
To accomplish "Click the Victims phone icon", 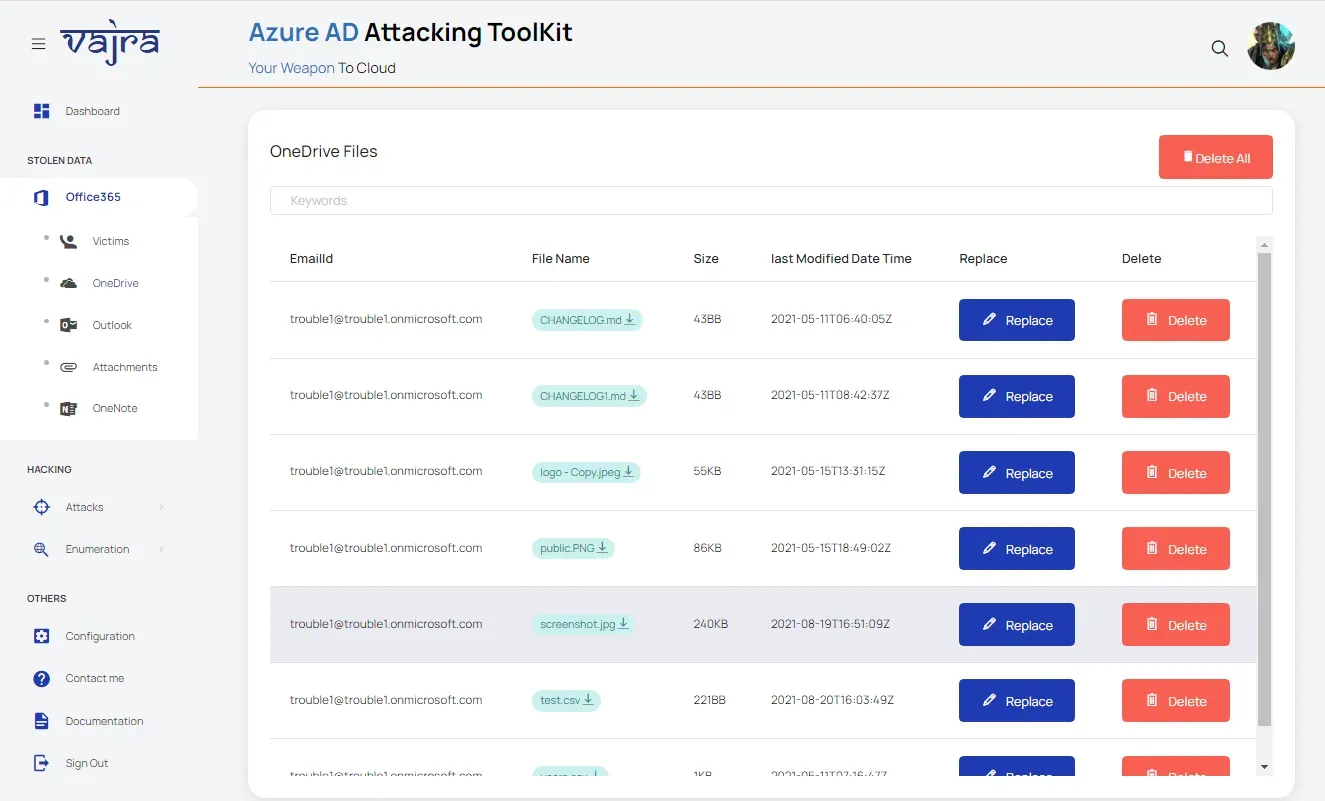I will click(68, 241).
